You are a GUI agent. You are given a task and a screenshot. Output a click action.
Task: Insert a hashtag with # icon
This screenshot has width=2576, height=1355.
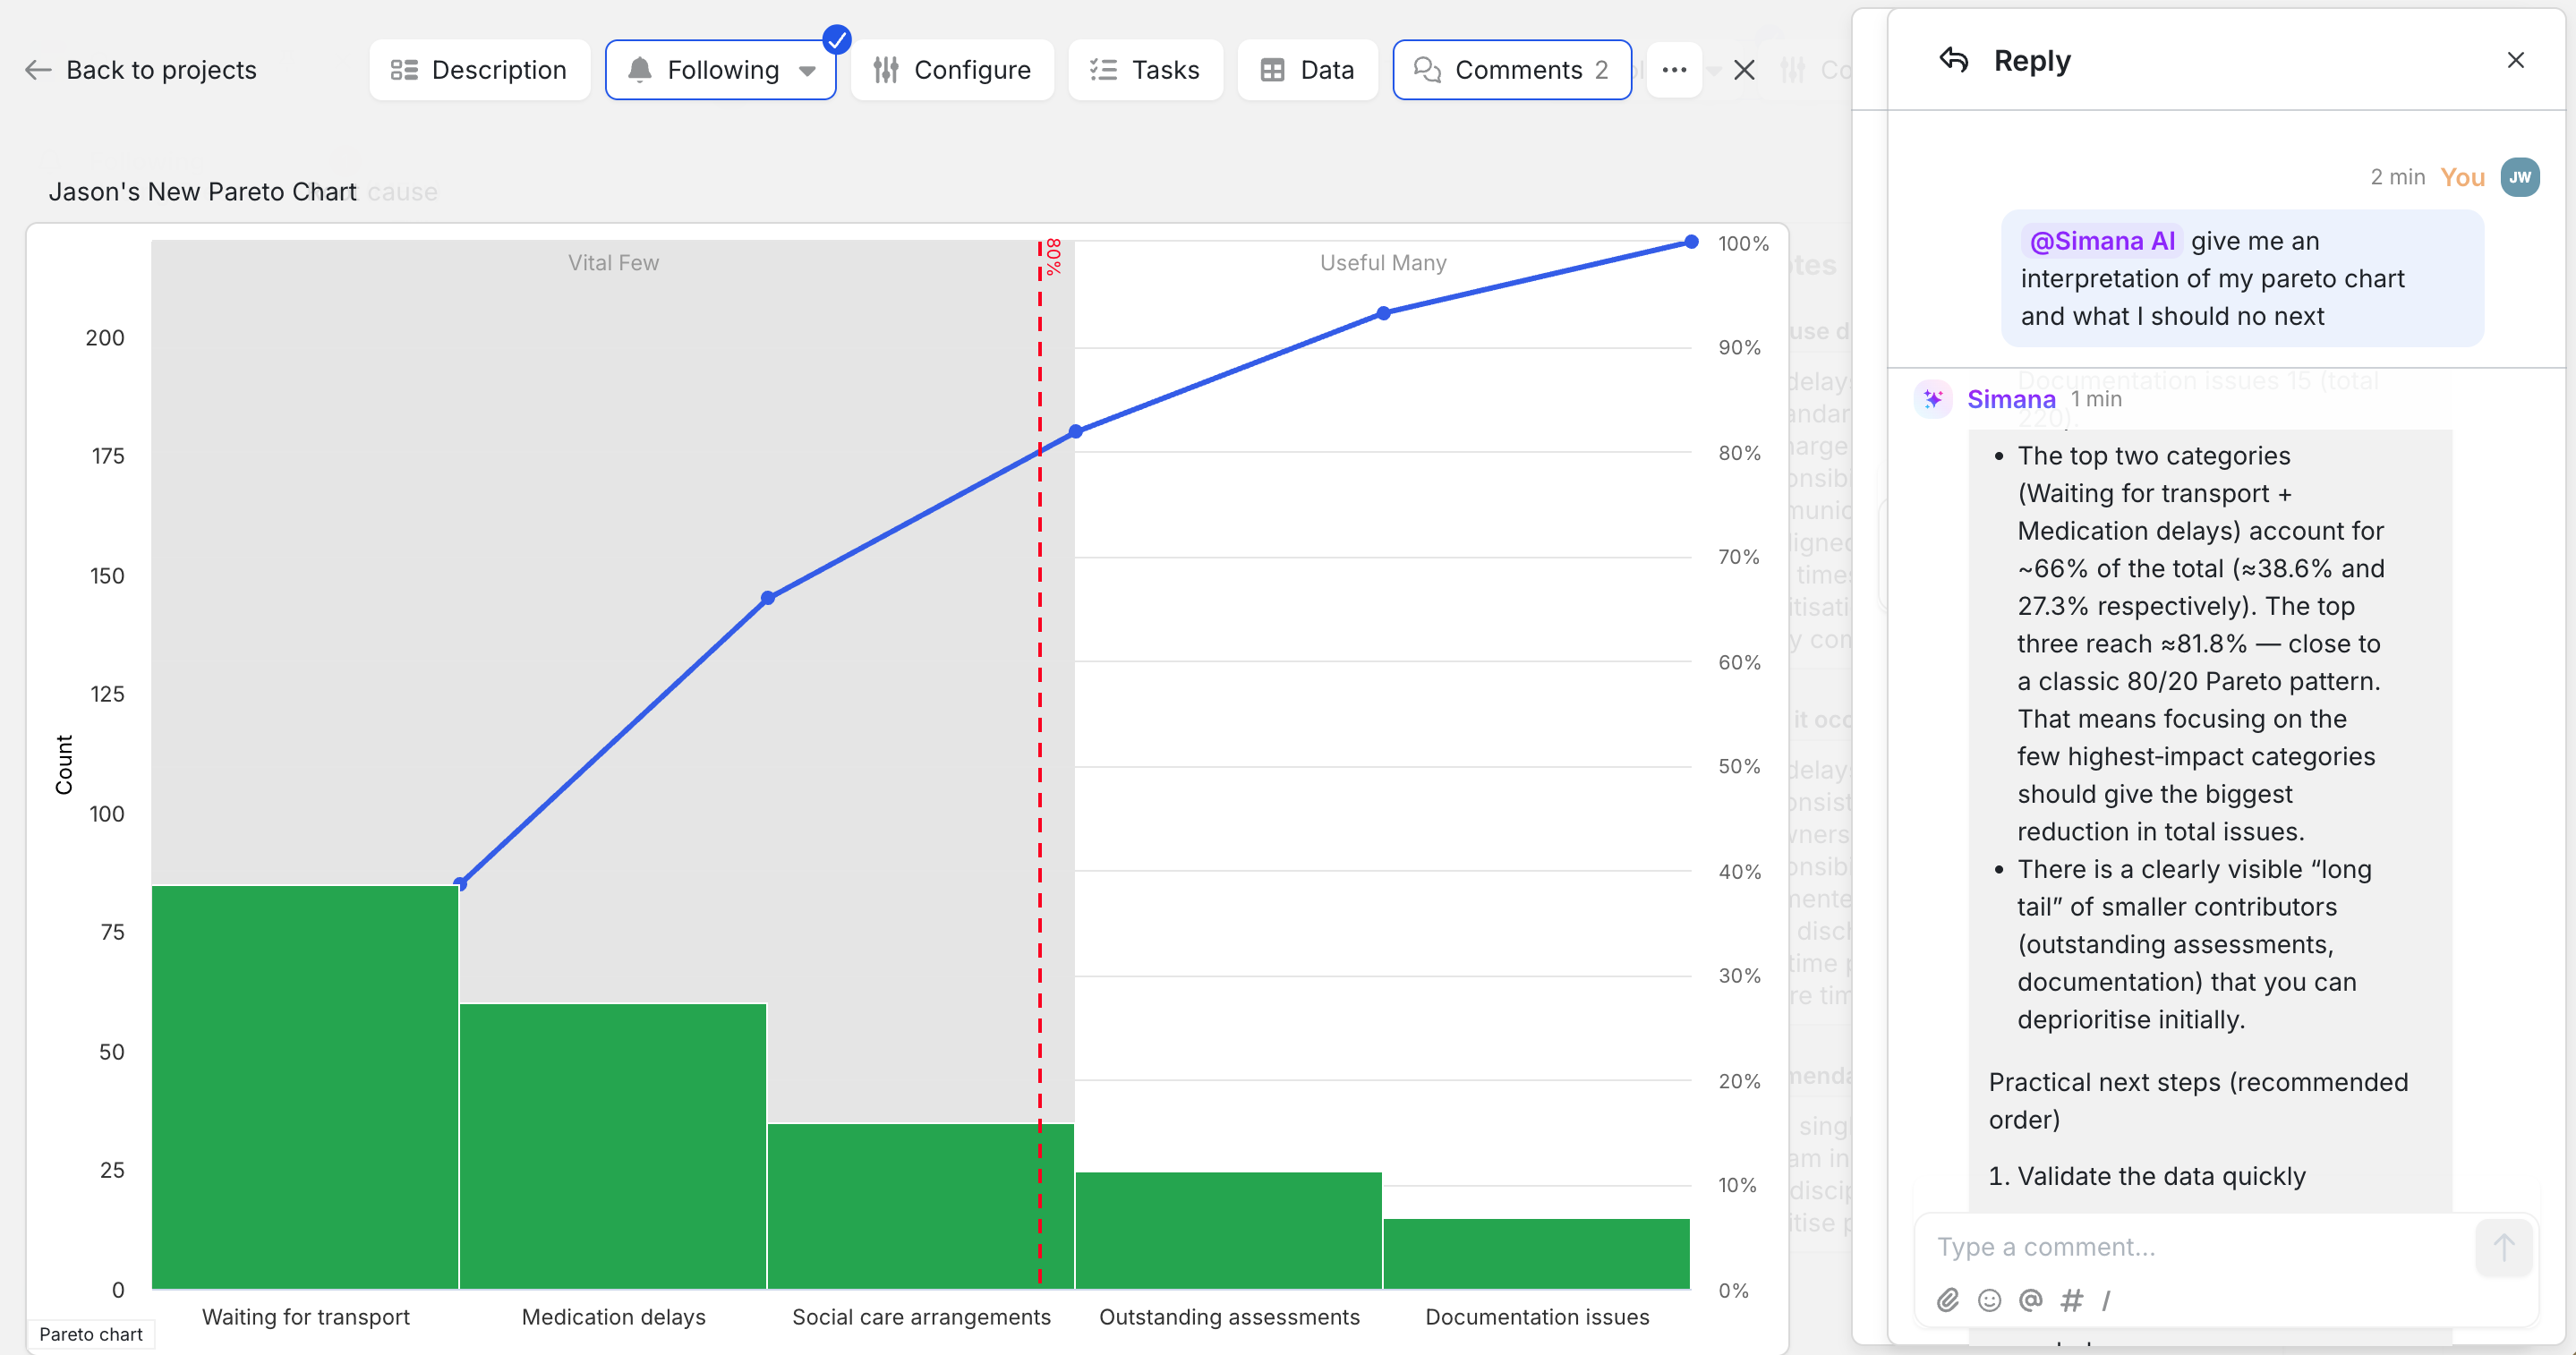[2071, 1300]
